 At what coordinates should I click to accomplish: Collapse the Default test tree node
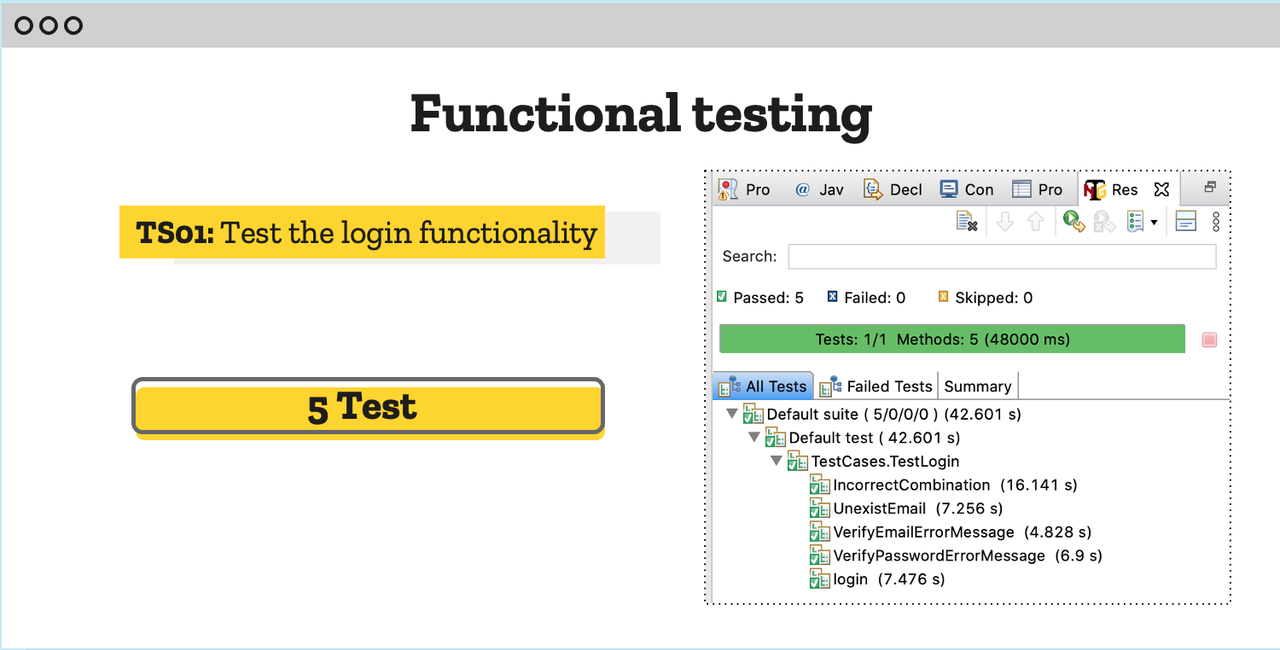754,437
